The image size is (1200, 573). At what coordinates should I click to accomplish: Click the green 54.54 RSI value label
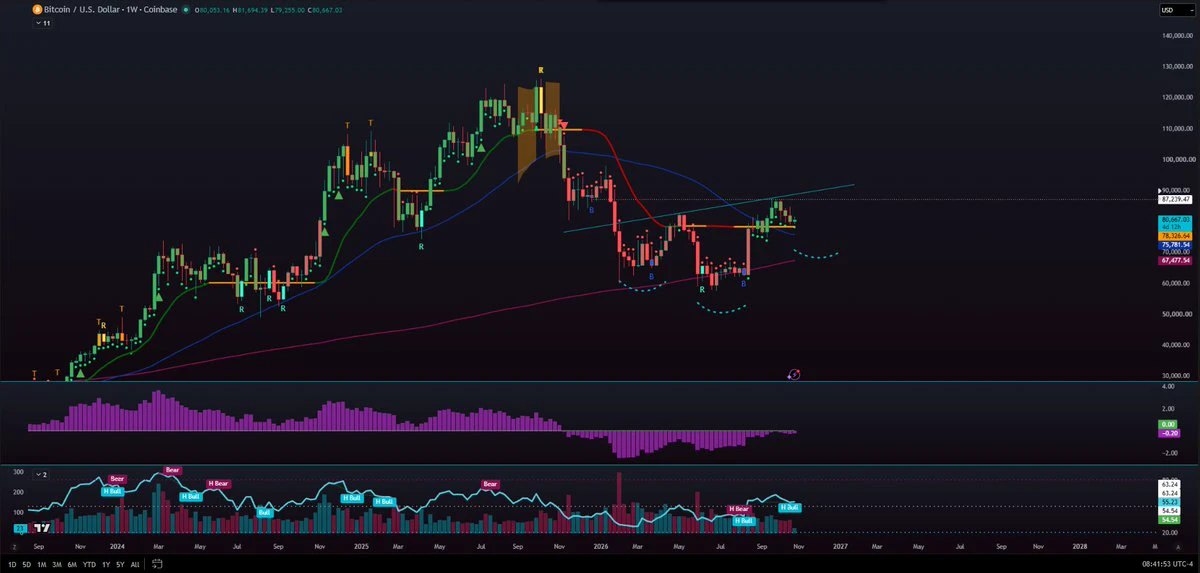tap(1168, 520)
